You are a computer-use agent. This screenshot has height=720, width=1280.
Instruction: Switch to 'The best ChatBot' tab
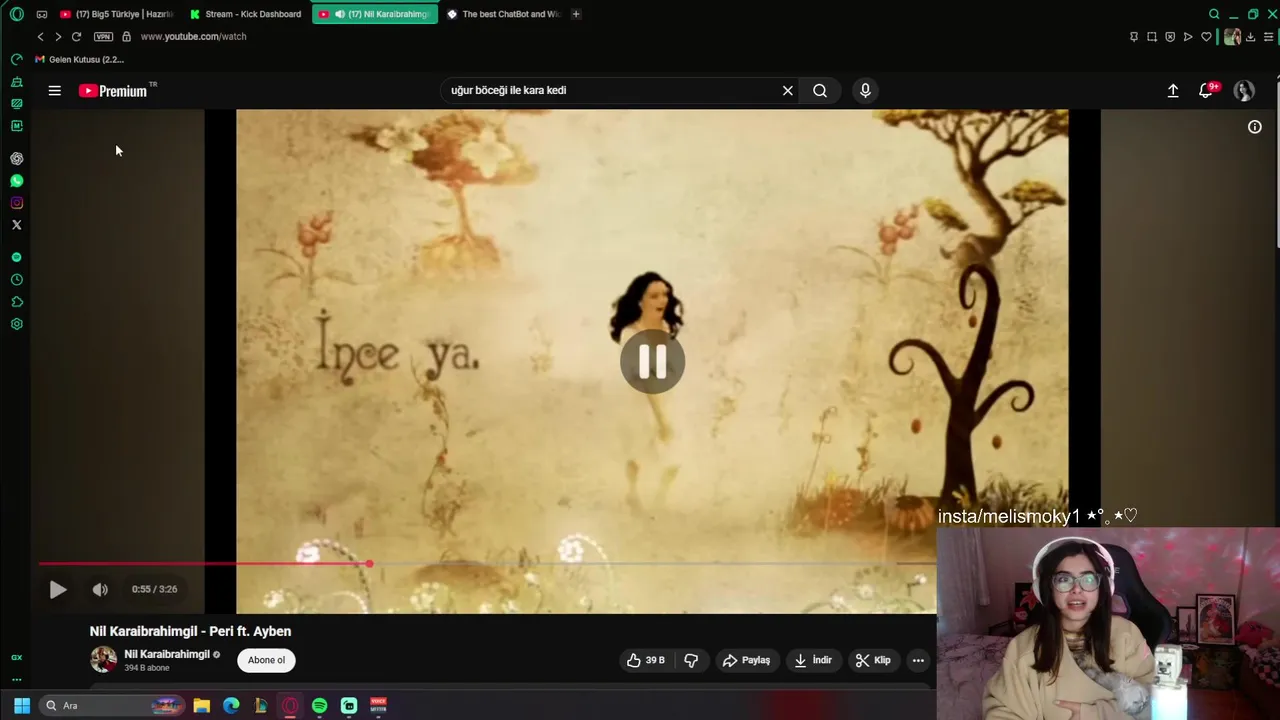[x=504, y=14]
